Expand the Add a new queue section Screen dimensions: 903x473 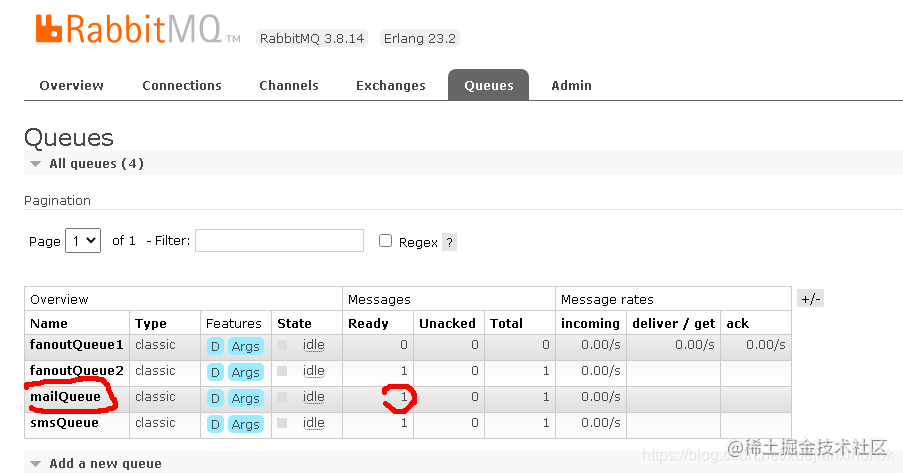tap(97, 463)
